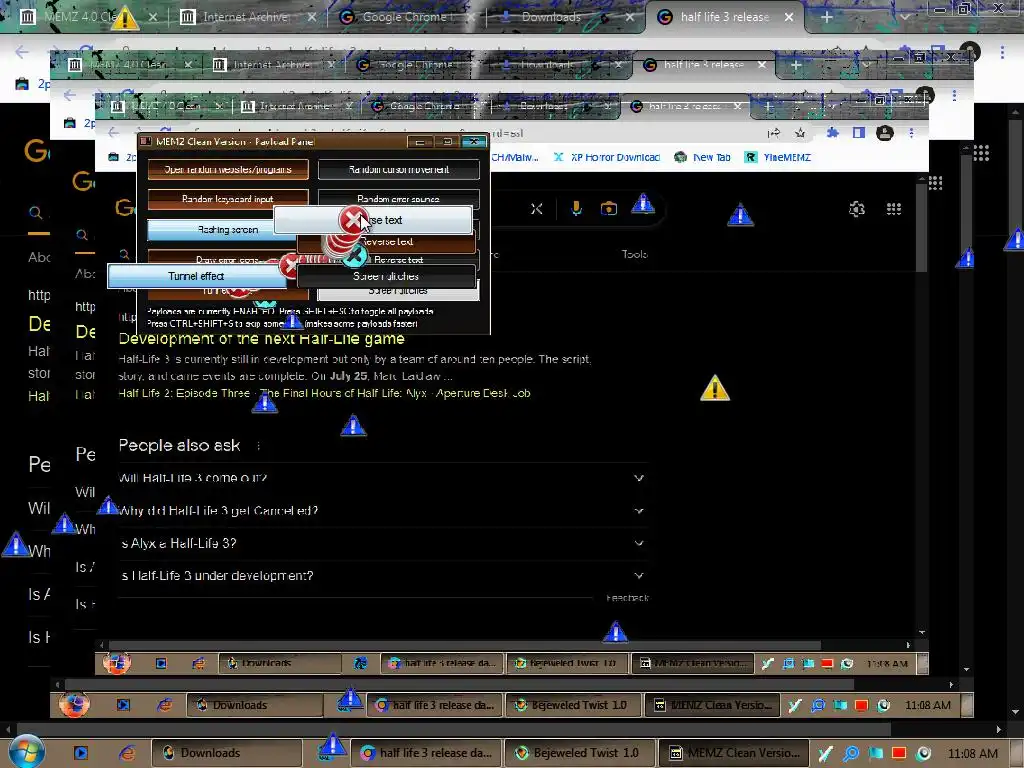Open the media player icon next to outermost Start orb
Image resolution: width=1024 pixels, height=768 pixels.
tap(81, 753)
